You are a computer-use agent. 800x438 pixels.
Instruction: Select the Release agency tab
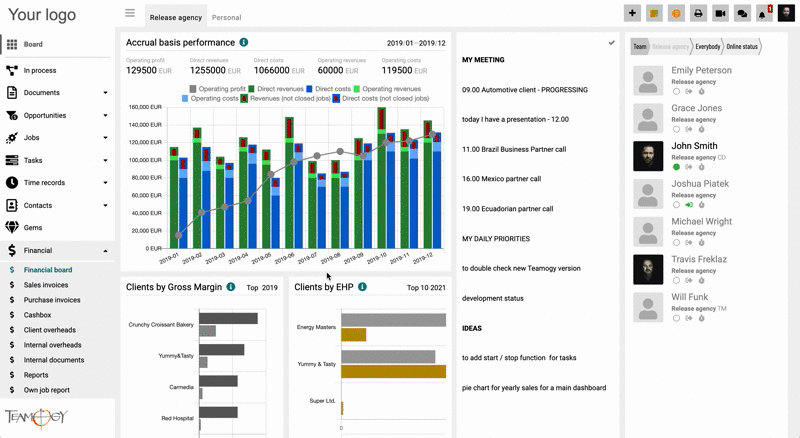coord(176,17)
